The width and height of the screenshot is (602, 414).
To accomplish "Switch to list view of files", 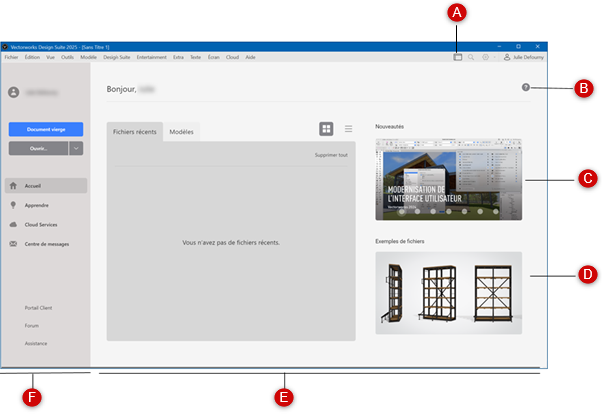I will (x=348, y=129).
